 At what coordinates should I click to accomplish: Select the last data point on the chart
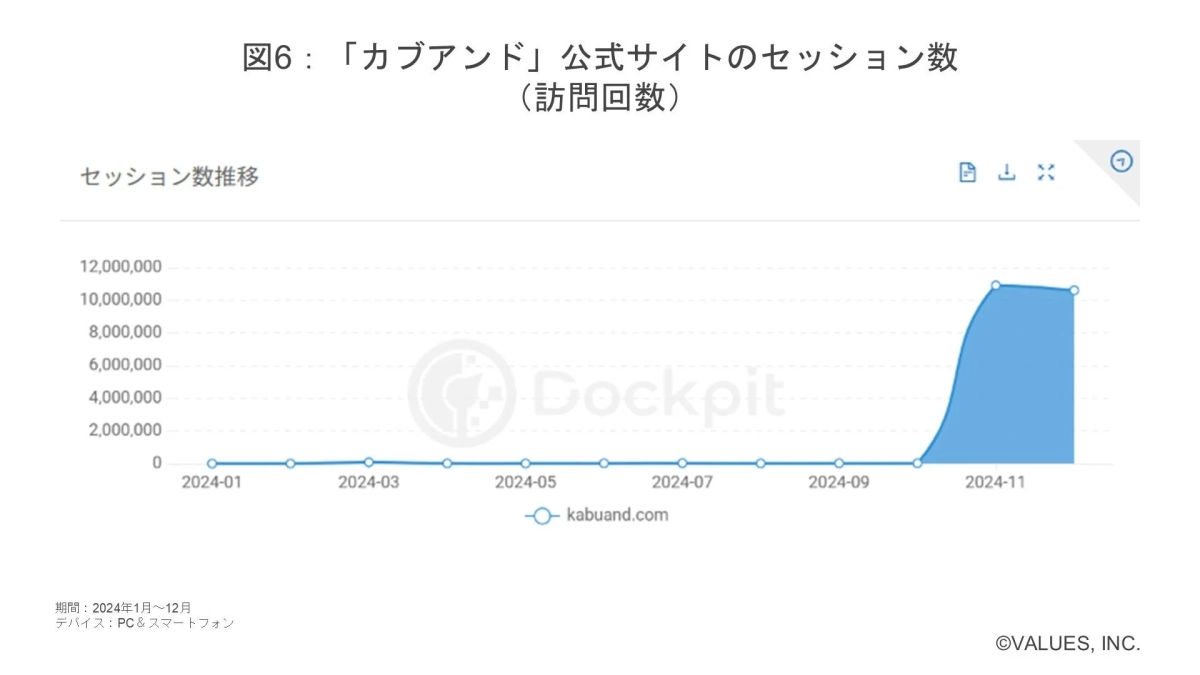1073,289
